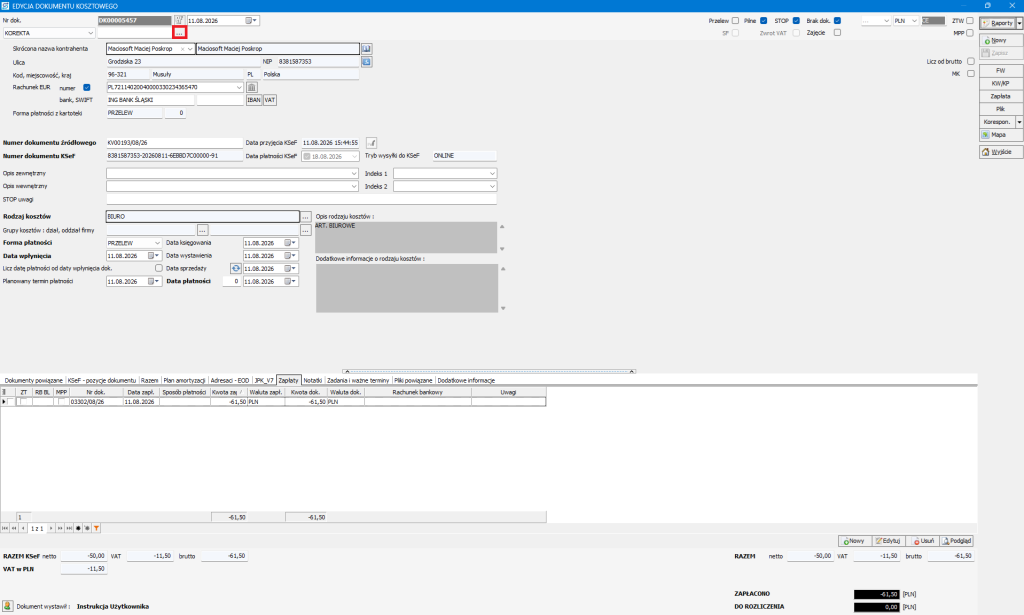Enable the MK checkbox
The width and height of the screenshot is (1024, 615).
[x=970, y=74]
